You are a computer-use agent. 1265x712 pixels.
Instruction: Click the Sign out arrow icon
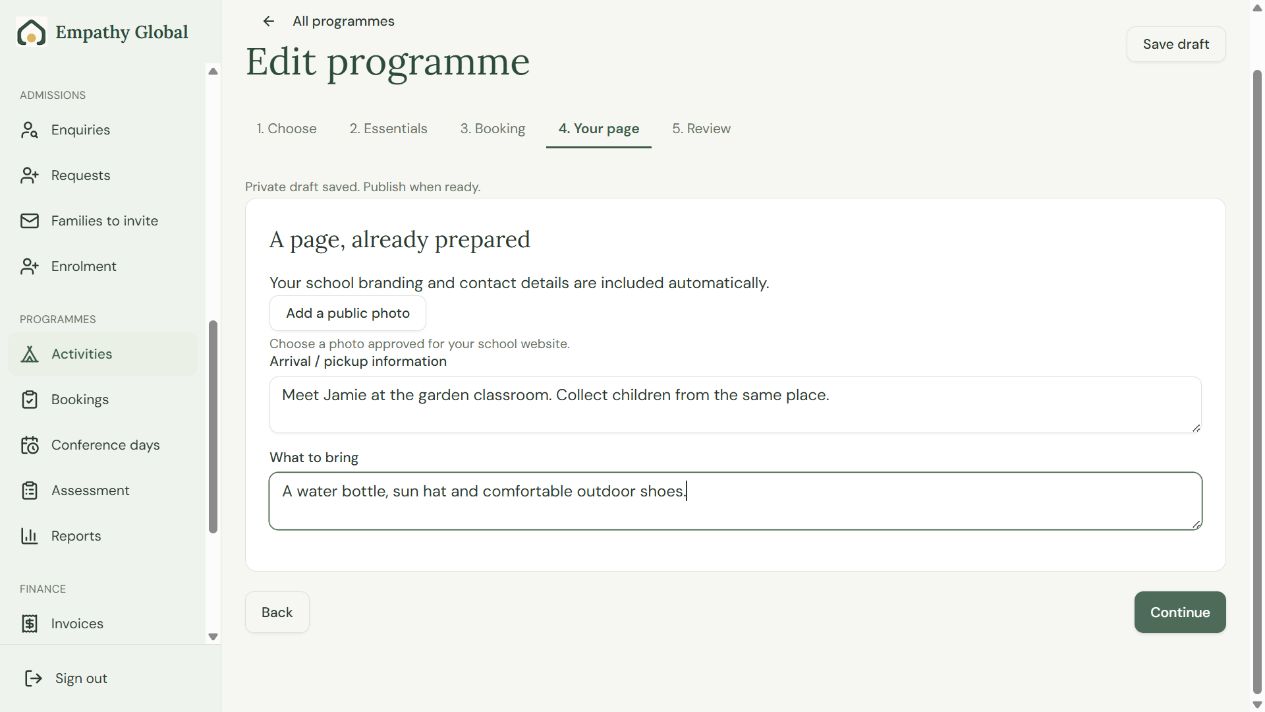(34, 678)
